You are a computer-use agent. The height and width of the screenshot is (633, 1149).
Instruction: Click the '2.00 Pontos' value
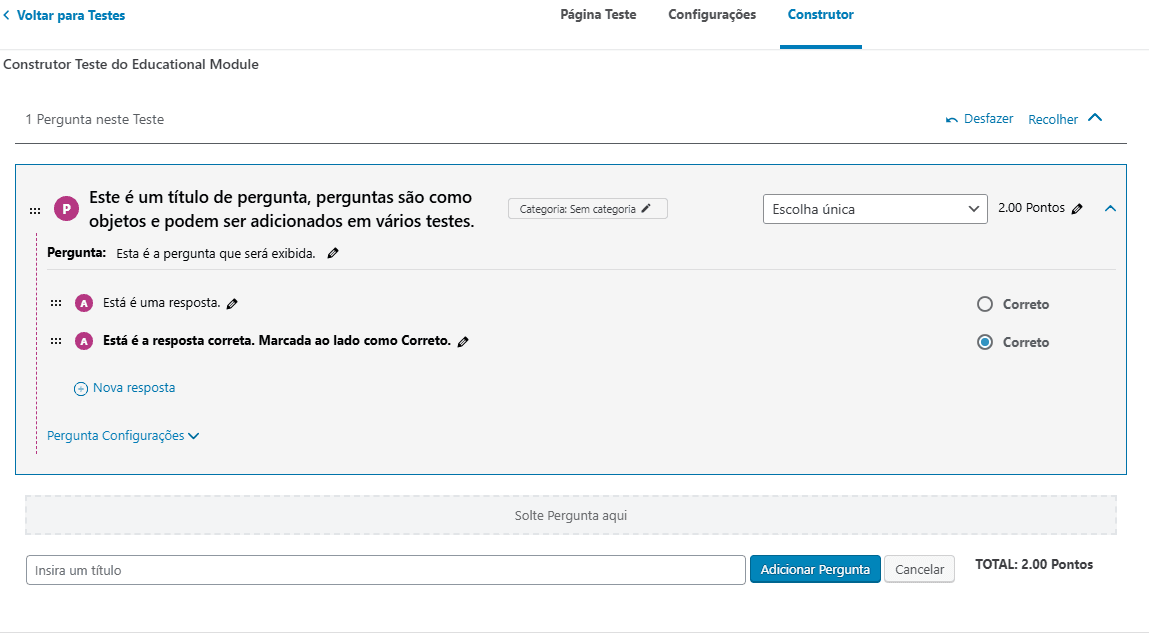pos(1031,208)
